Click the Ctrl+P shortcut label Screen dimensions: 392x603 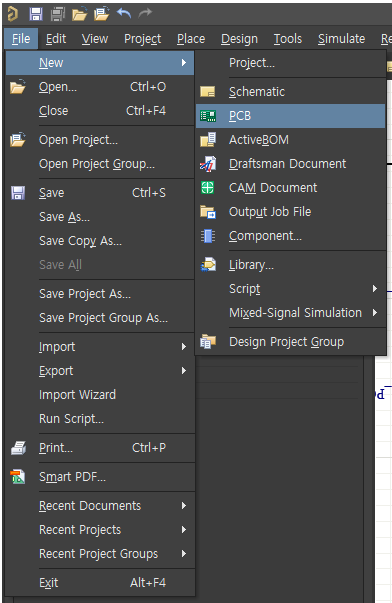149,448
